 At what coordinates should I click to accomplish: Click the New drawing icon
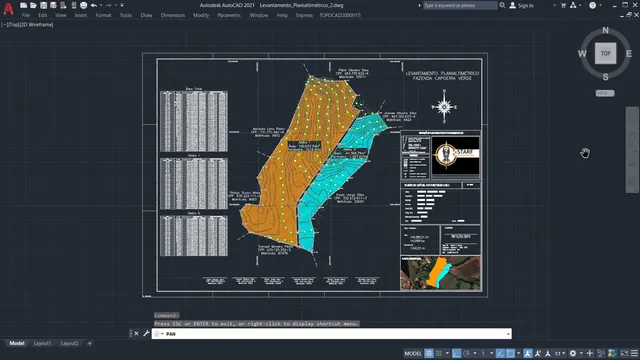[24, 5]
